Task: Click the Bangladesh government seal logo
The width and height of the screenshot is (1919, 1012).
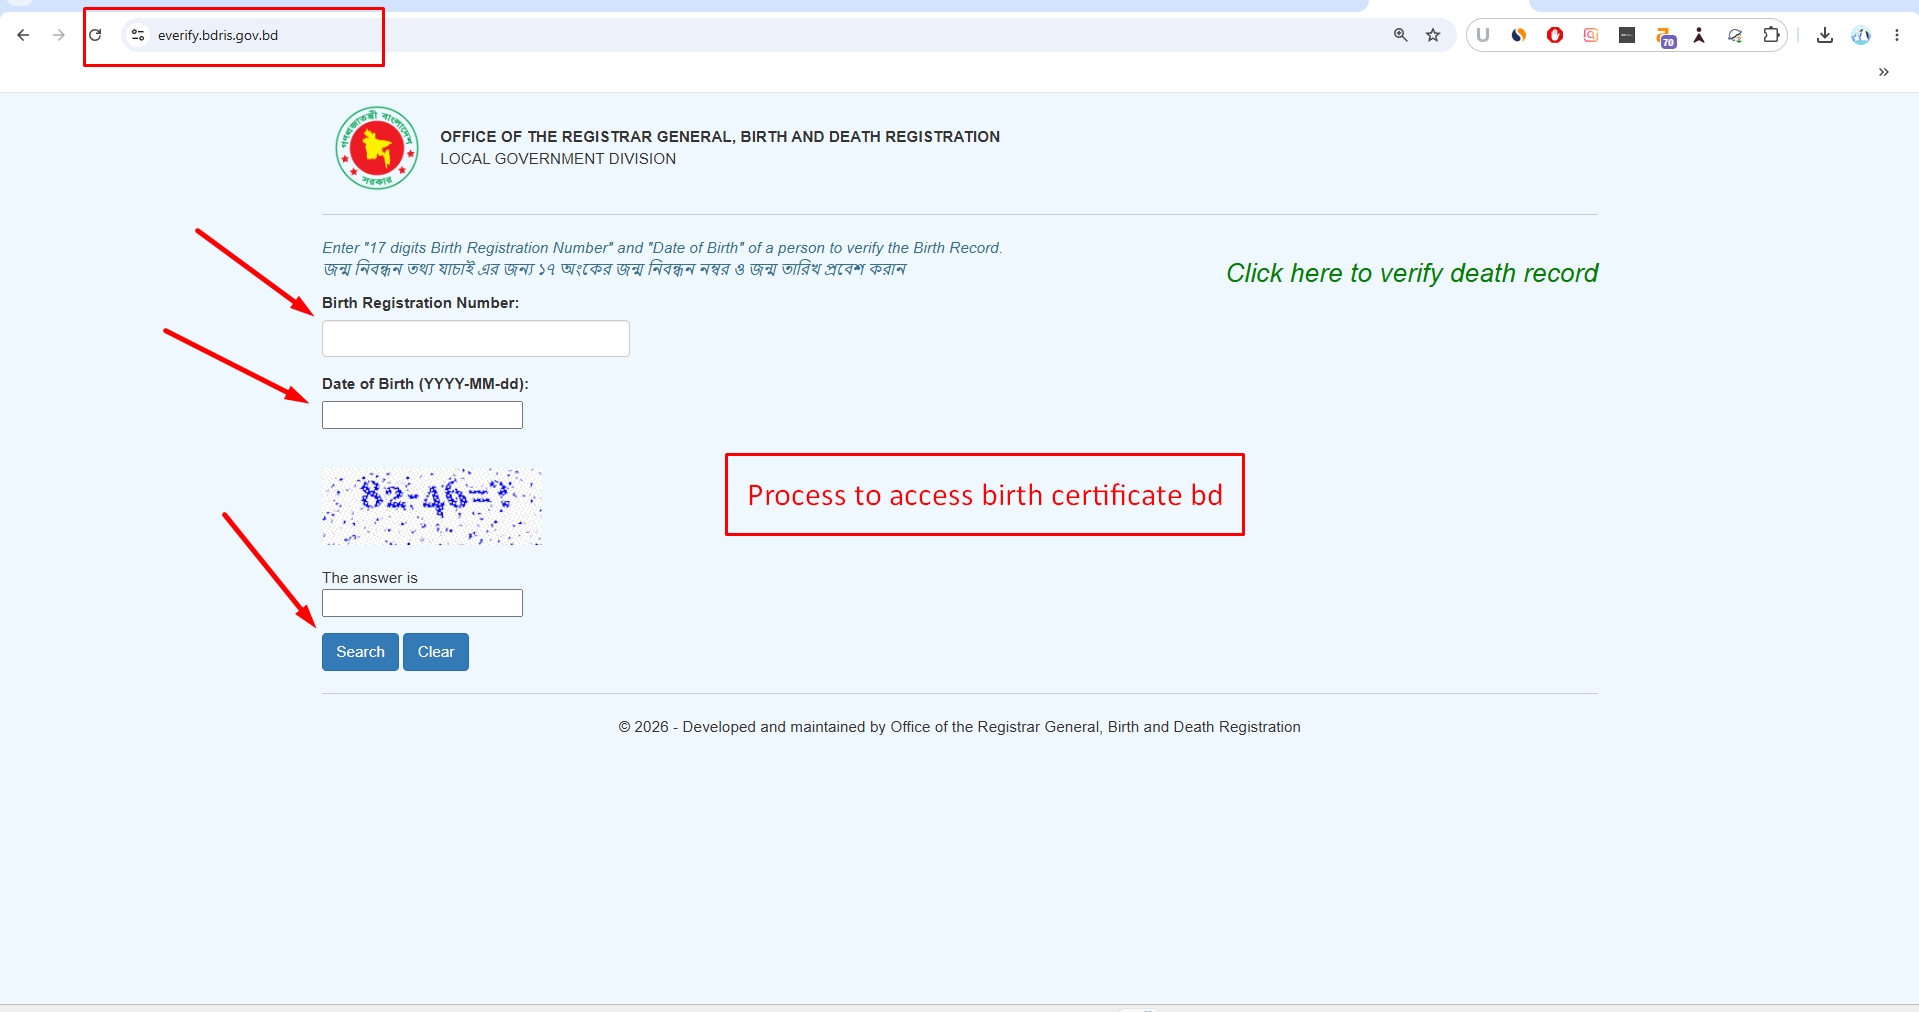Action: (377, 148)
